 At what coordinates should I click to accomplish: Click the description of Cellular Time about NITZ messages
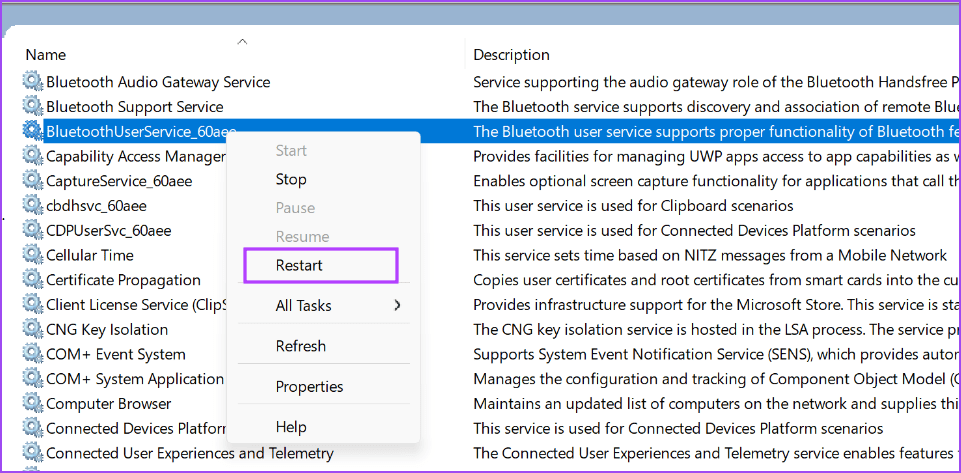pyautogui.click(x=710, y=255)
